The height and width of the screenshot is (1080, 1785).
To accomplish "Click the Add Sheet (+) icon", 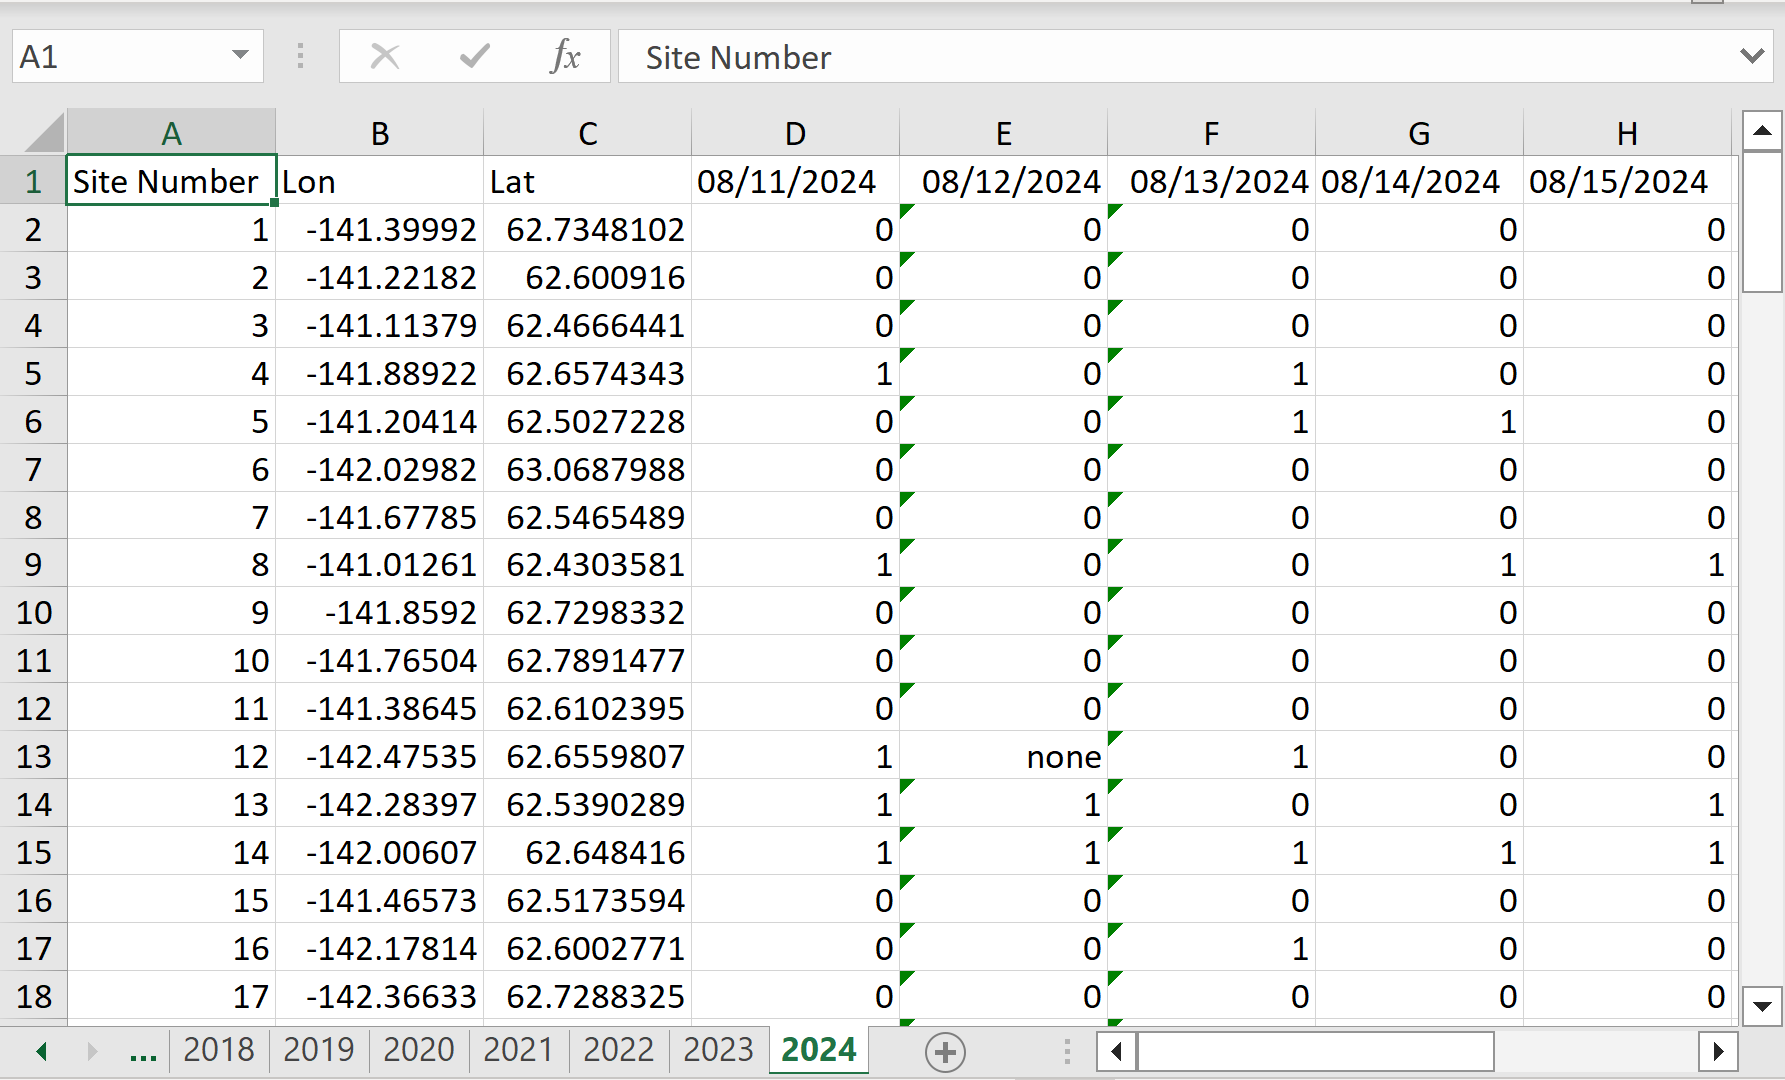I will click(944, 1052).
